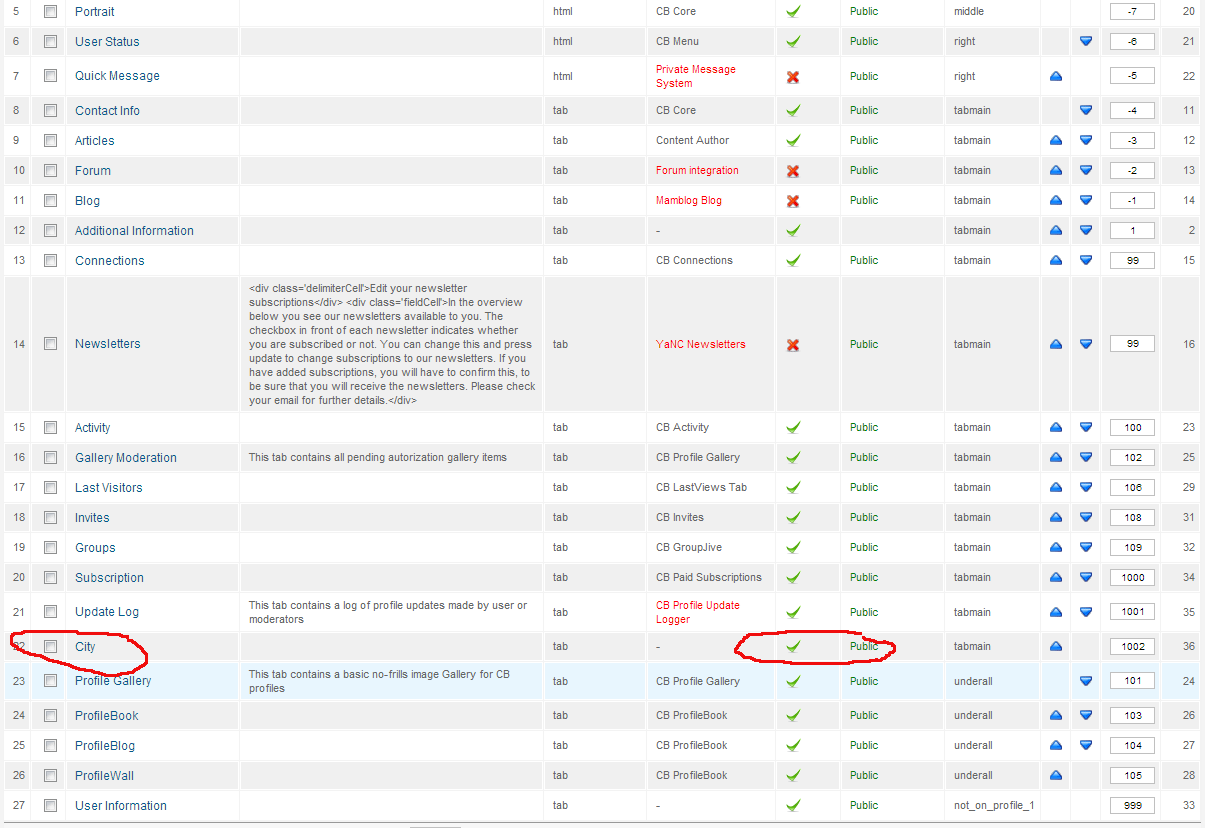
Task: Move Invites row up
Action: coord(1056,518)
